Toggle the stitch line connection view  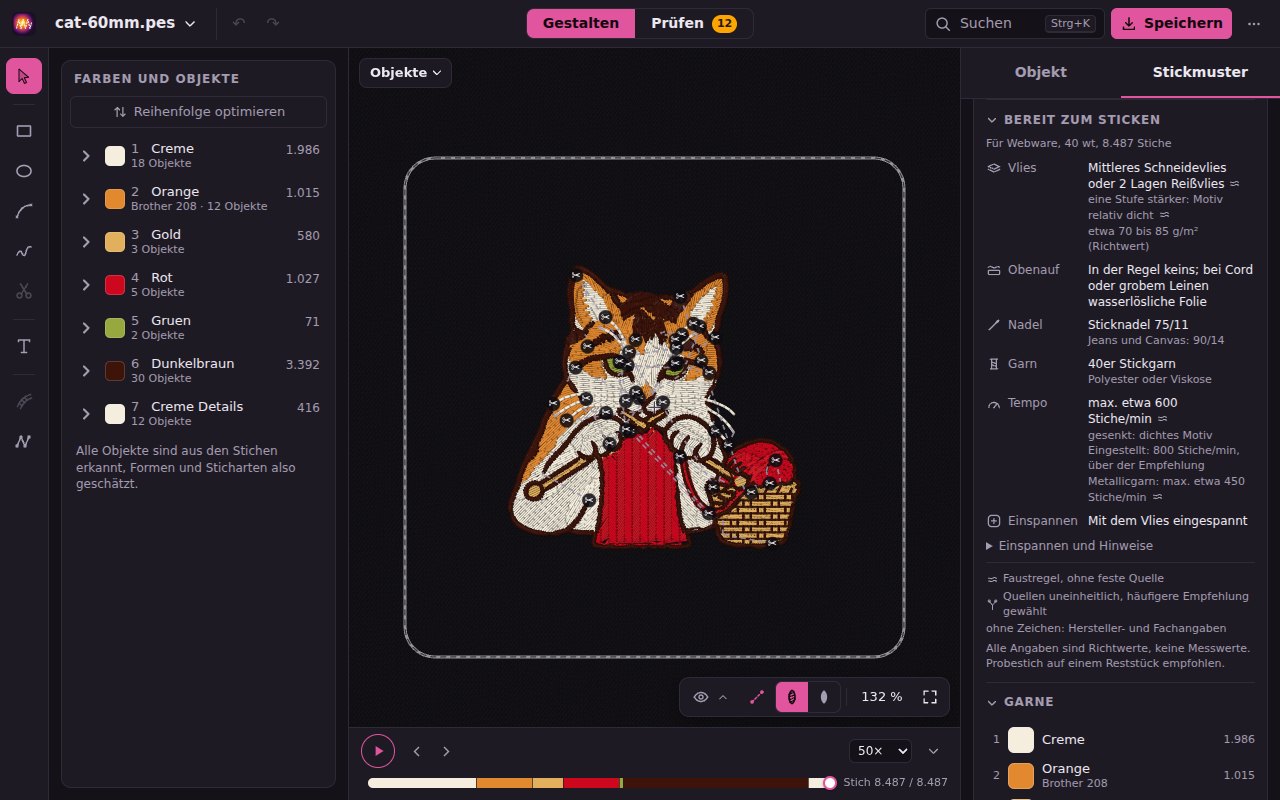coord(757,697)
